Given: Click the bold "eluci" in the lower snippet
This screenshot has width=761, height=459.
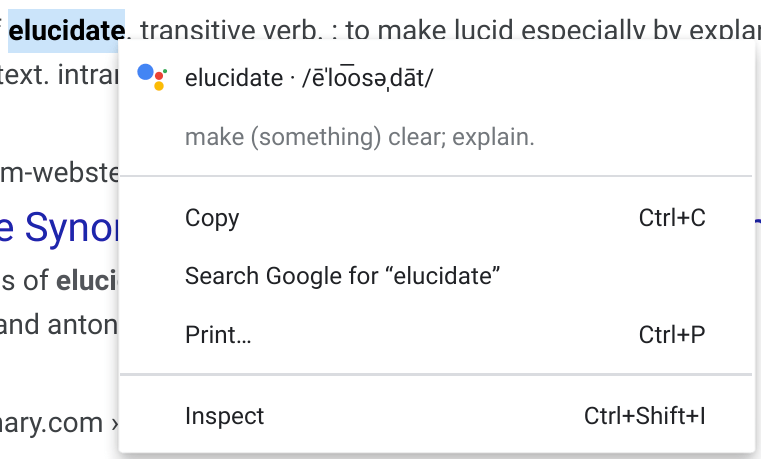Looking at the screenshot, I should tap(88, 281).
